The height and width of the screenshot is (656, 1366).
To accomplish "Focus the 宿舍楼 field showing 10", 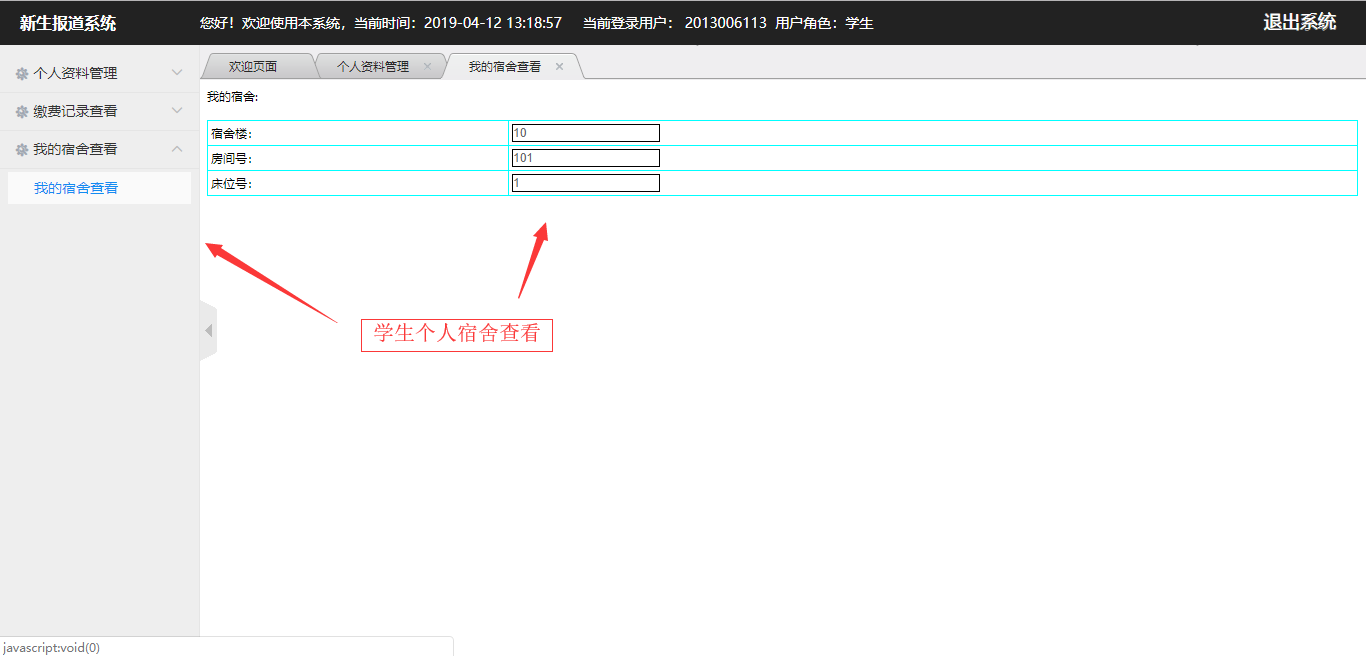I will tap(585, 133).
